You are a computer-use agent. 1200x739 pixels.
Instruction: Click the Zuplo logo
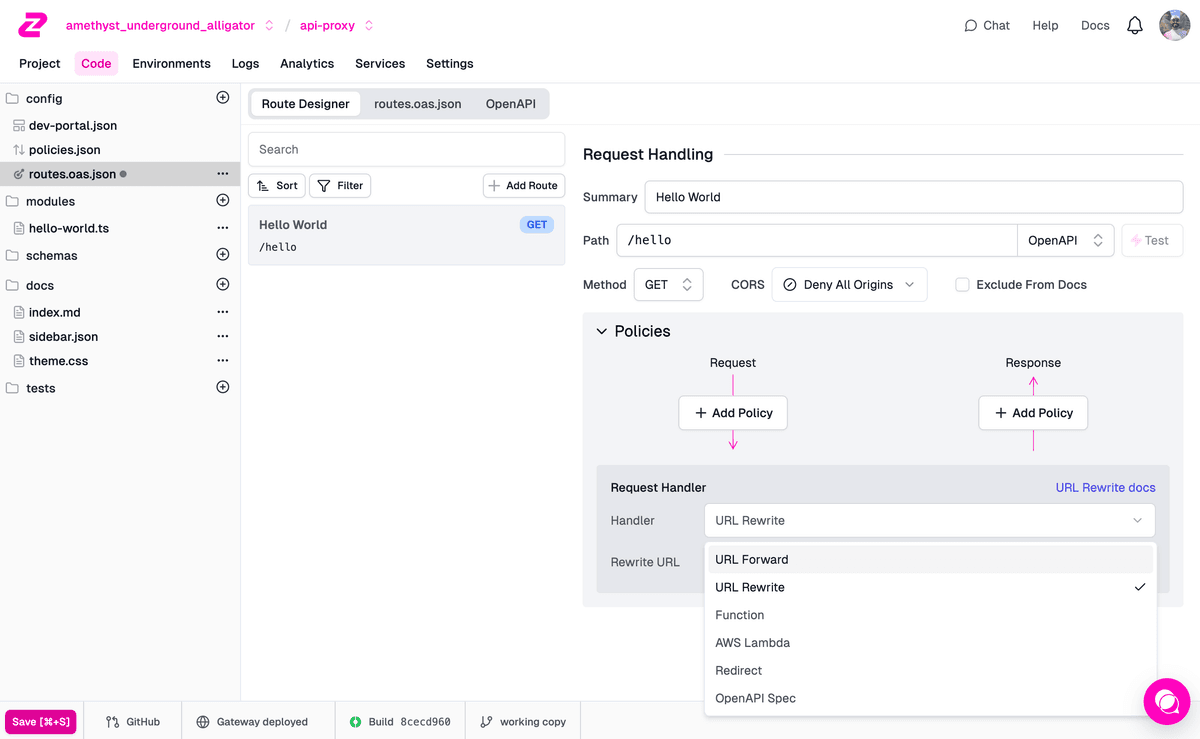pos(32,25)
